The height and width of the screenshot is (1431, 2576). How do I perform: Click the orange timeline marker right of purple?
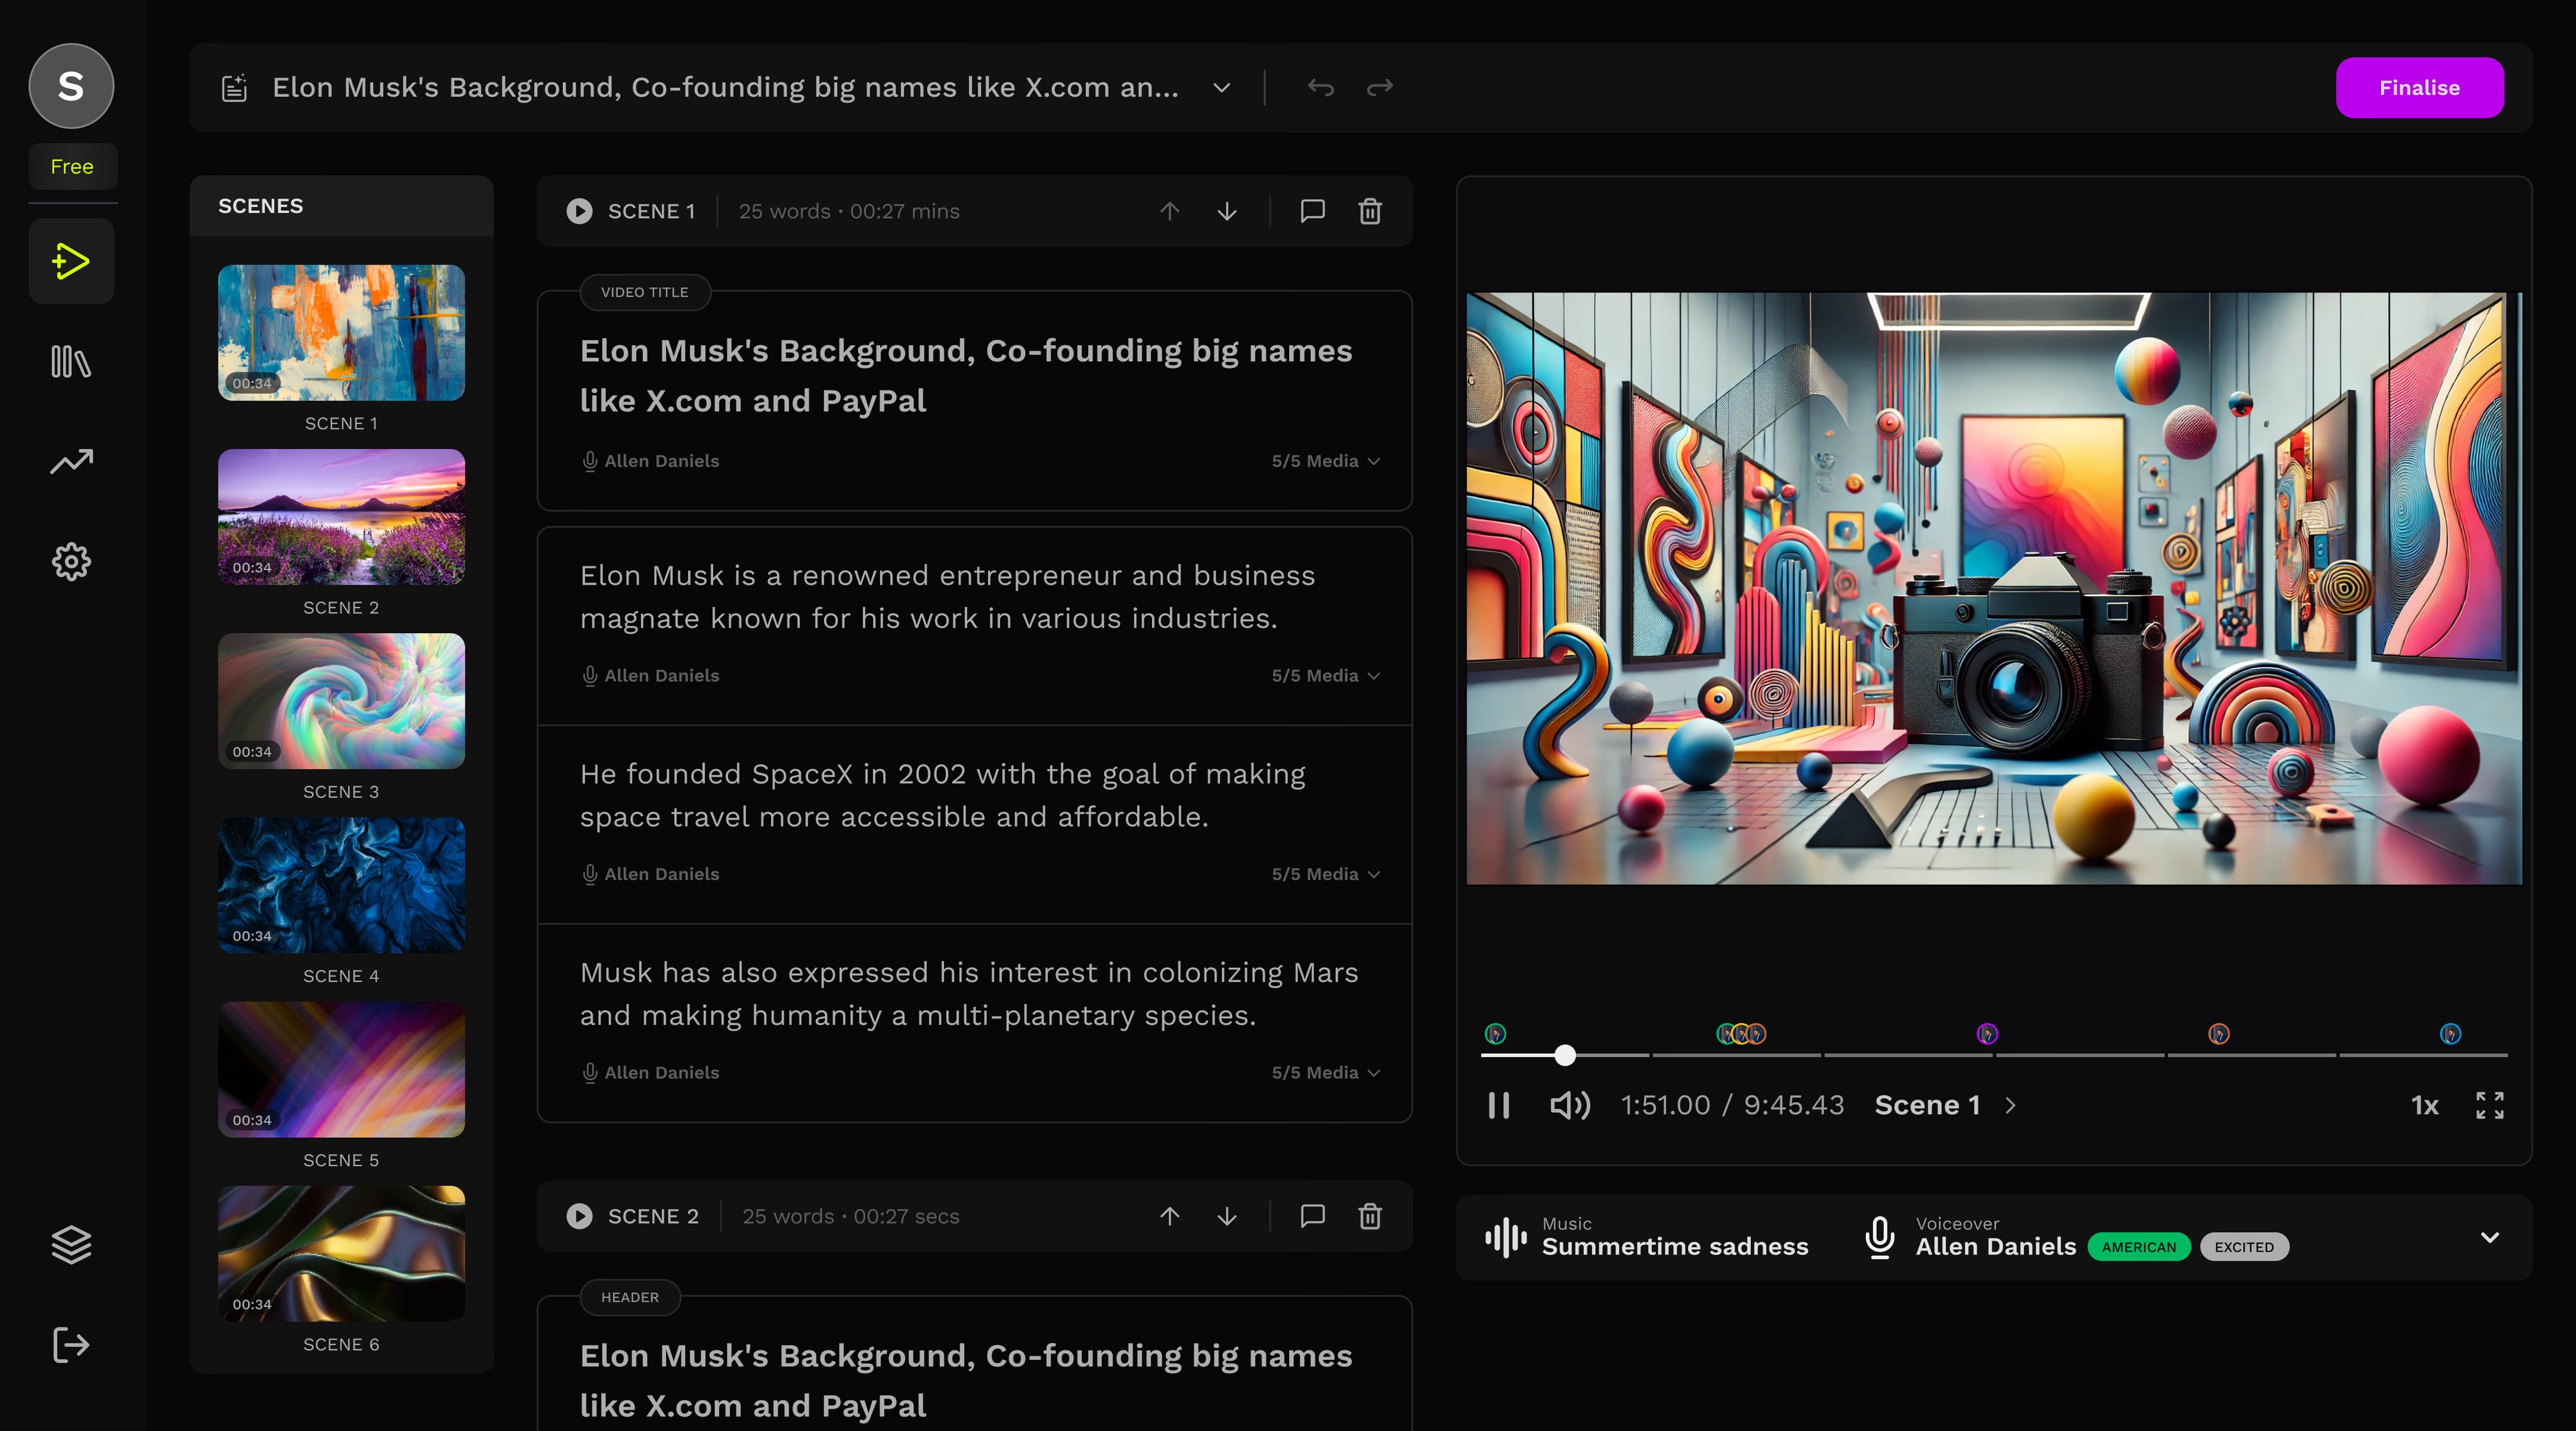pyautogui.click(x=2219, y=1034)
